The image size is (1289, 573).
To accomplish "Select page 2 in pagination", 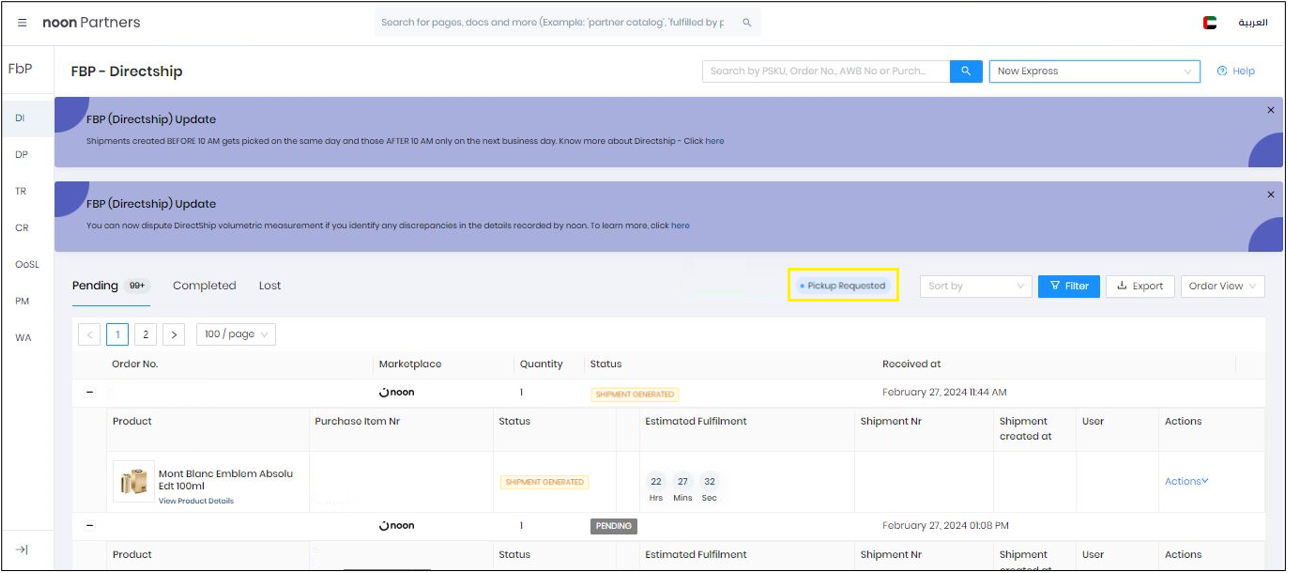I will pyautogui.click(x=146, y=334).
